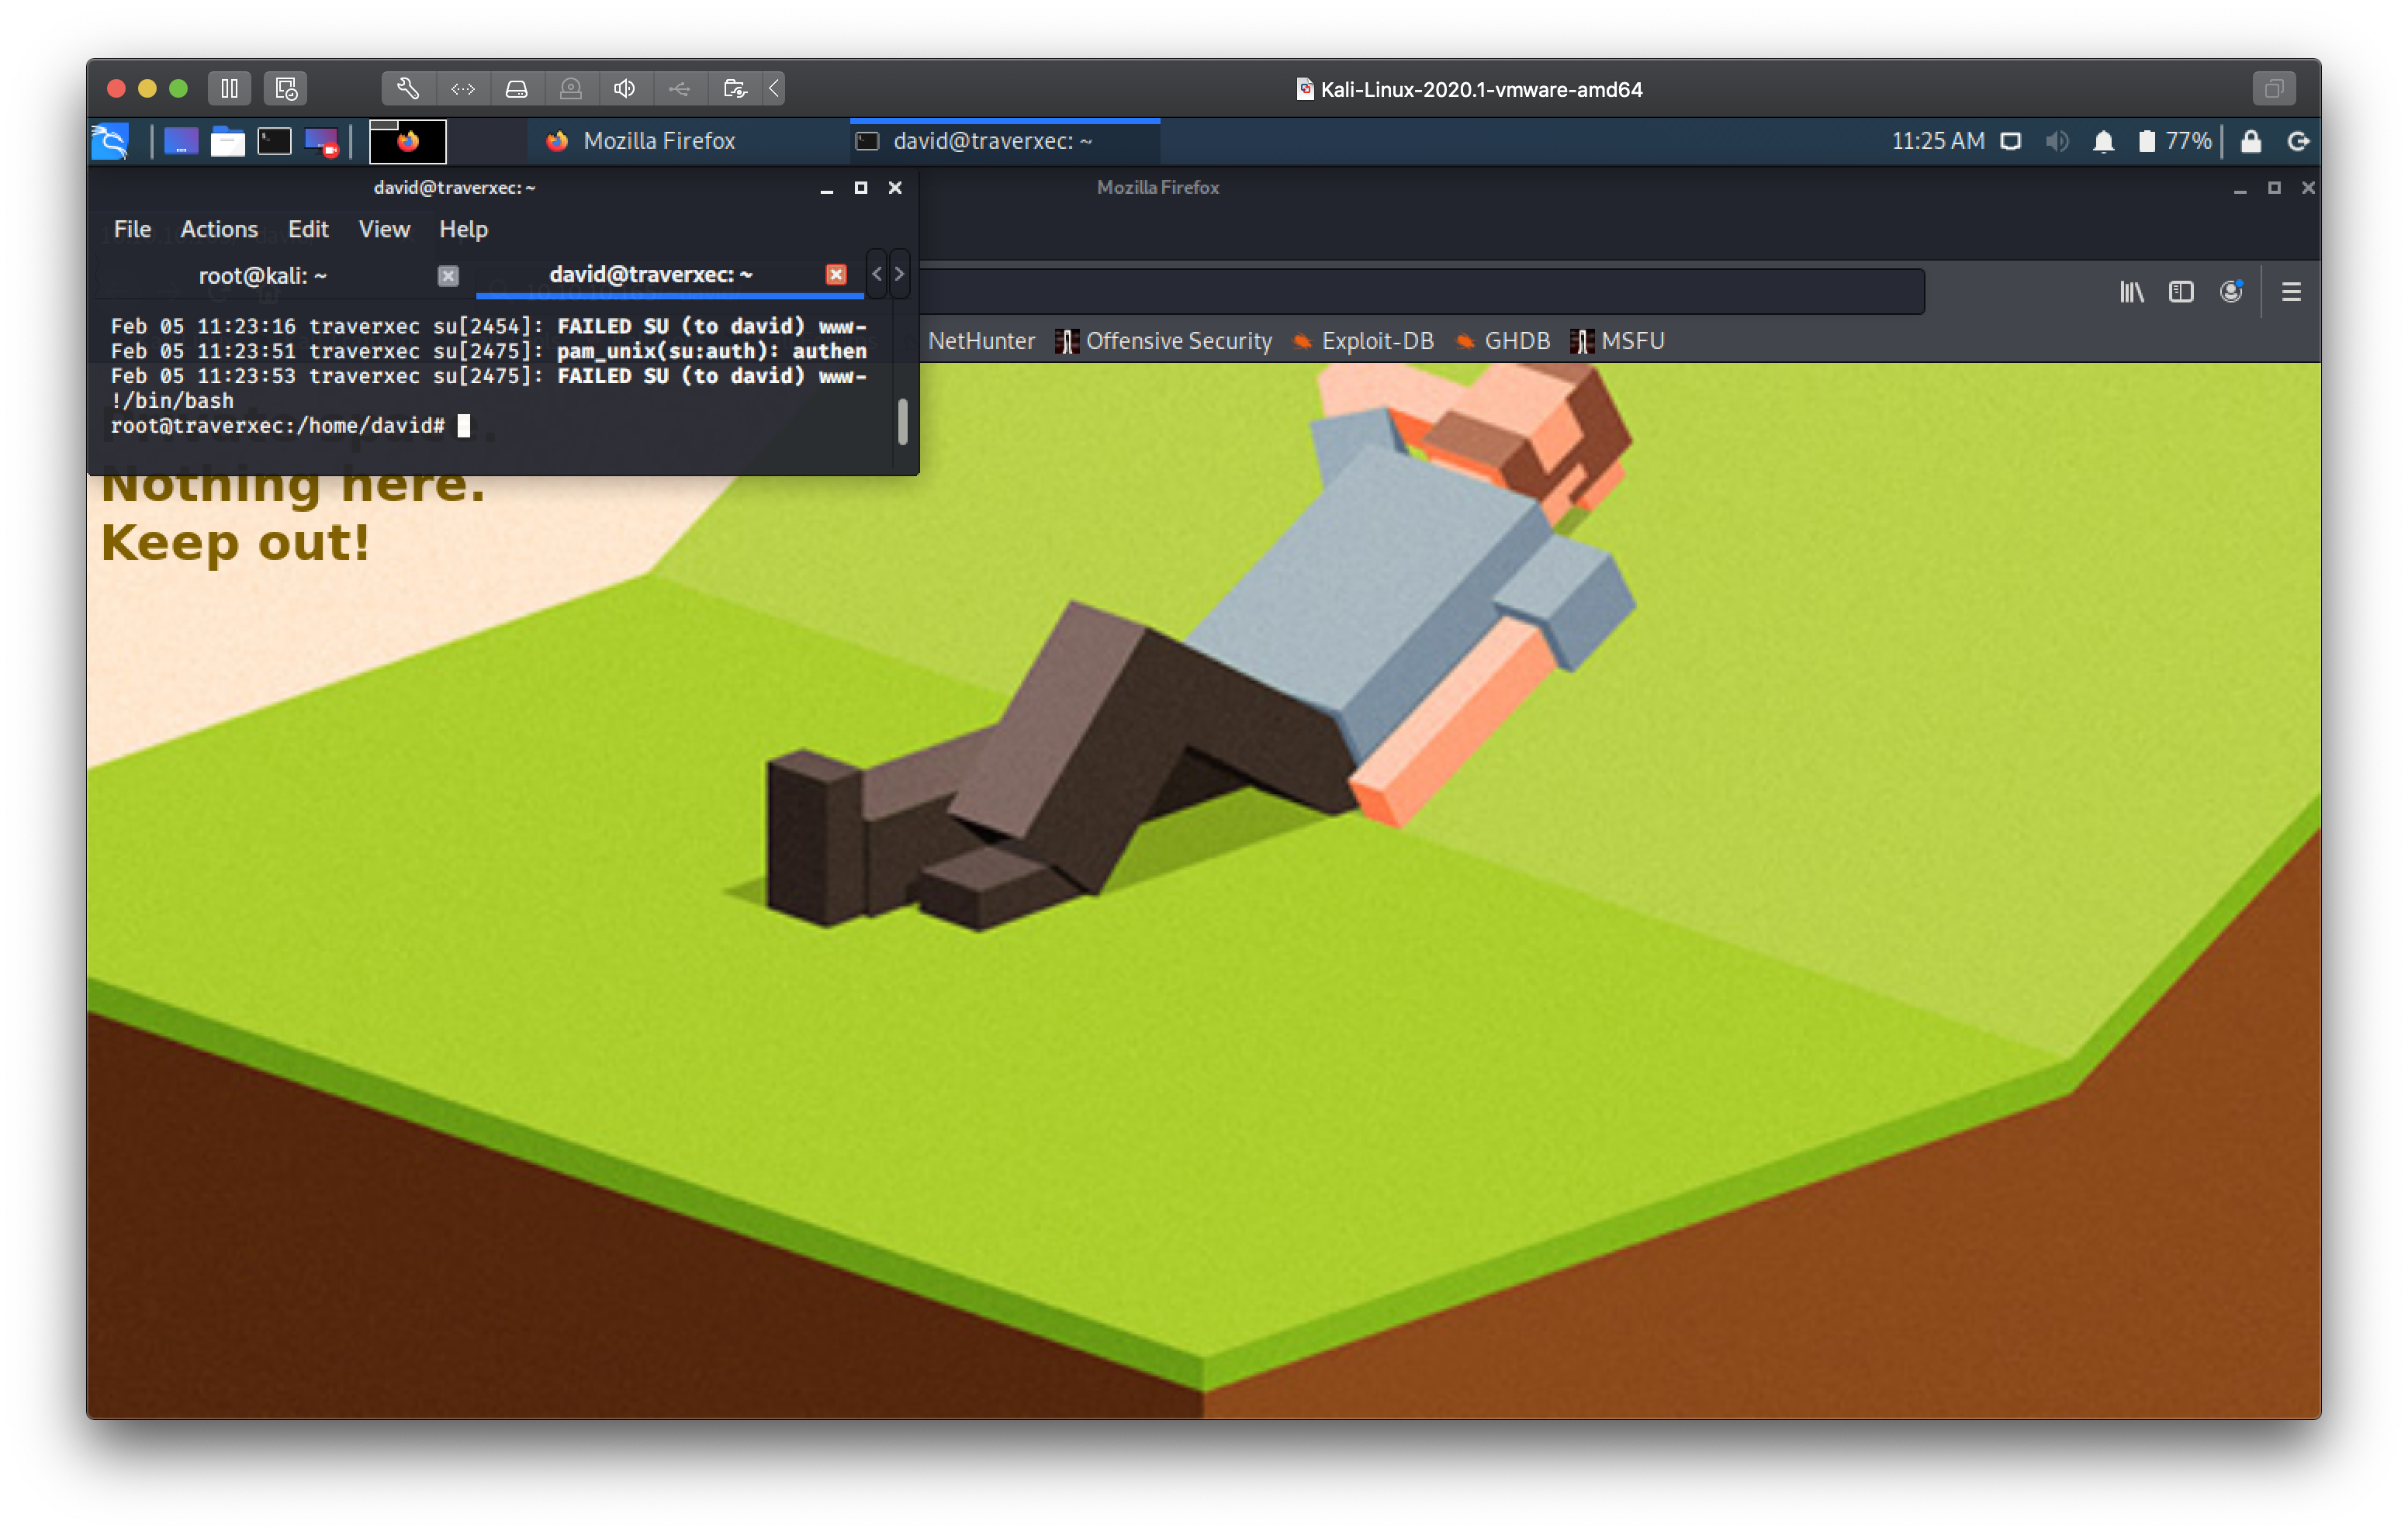This screenshot has width=2408, height=1534.
Task: Open the shared folders icon
Action: coord(735,89)
